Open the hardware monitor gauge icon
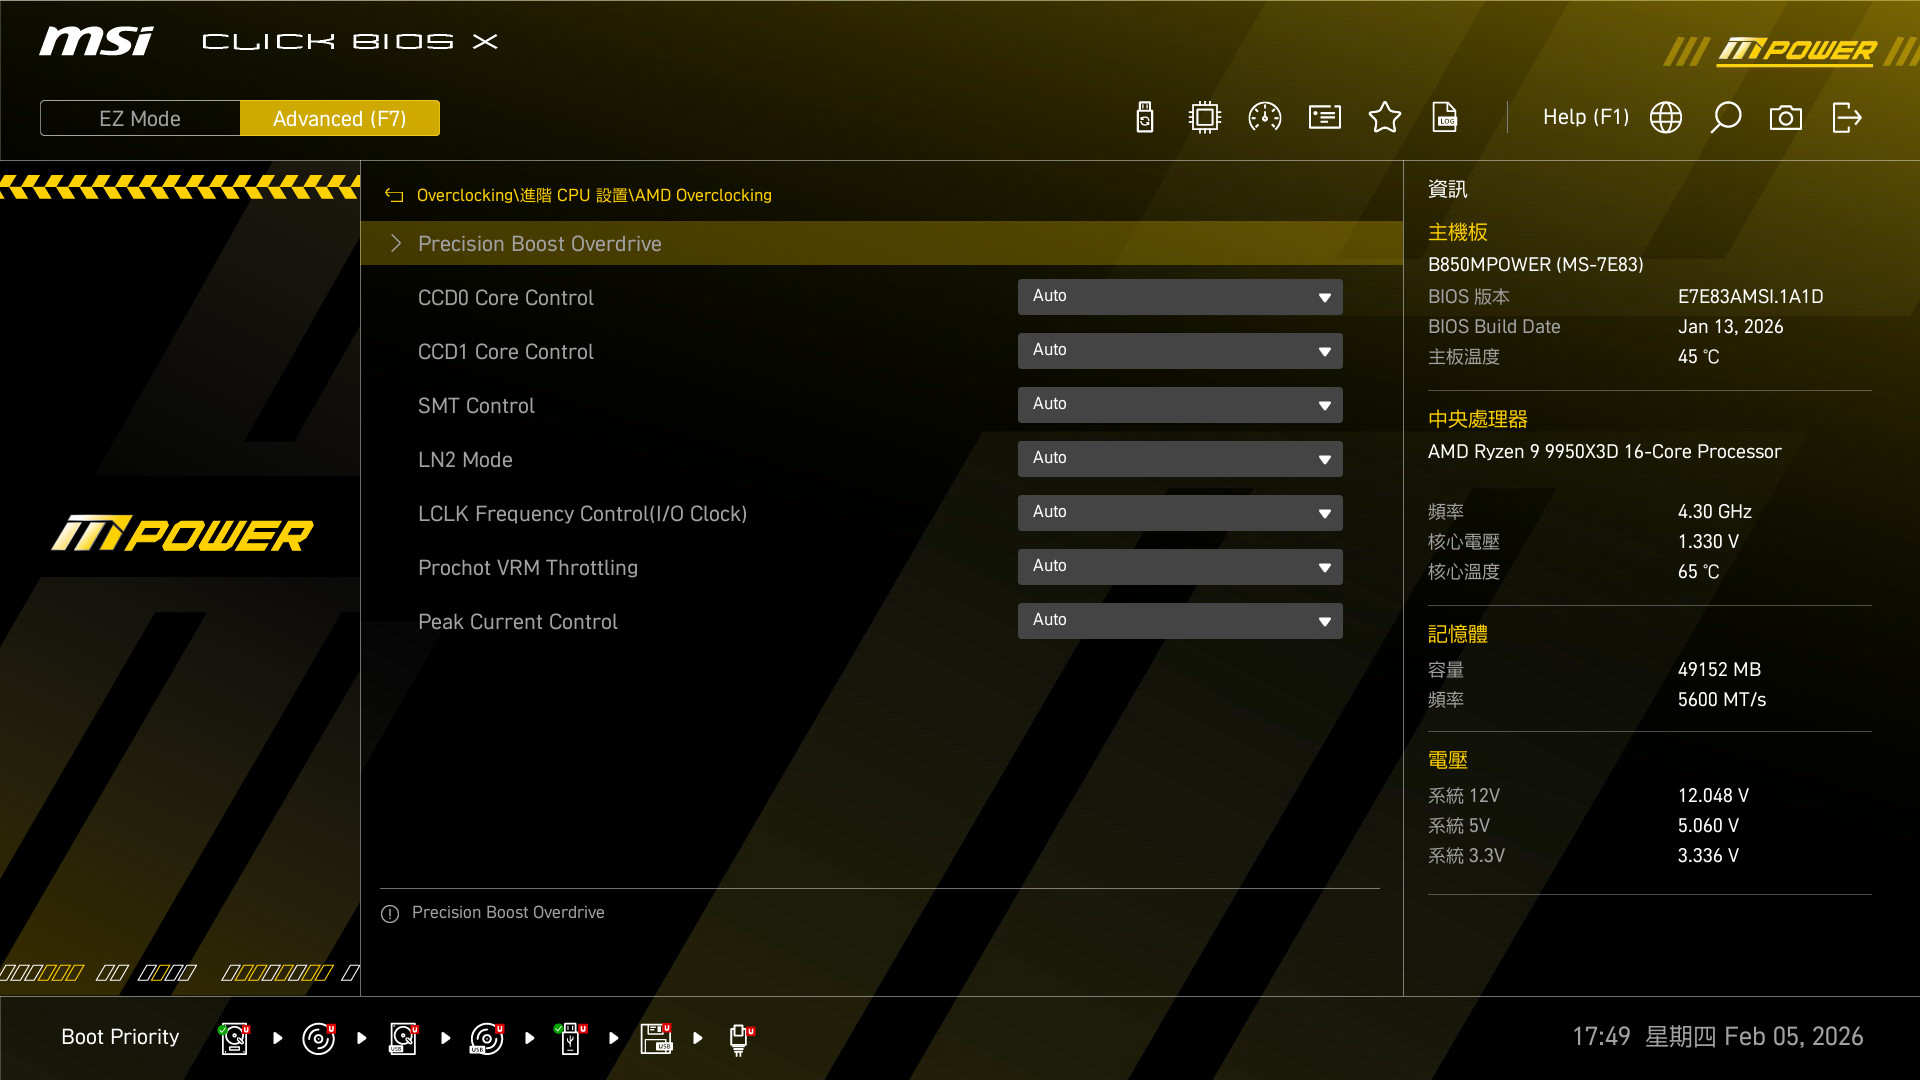 coord(1265,118)
